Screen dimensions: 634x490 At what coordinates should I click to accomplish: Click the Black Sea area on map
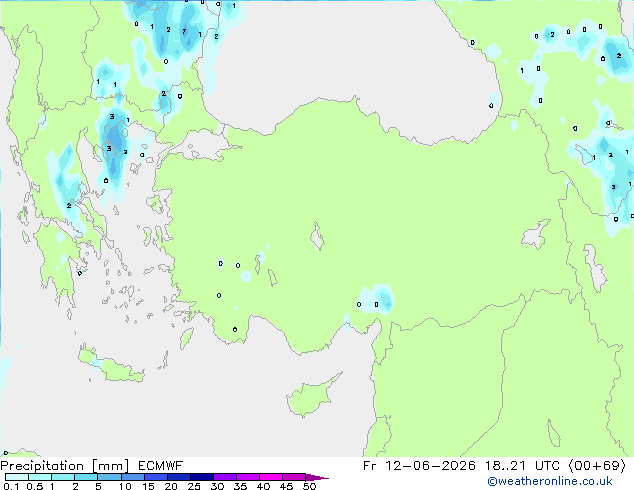pos(344,61)
